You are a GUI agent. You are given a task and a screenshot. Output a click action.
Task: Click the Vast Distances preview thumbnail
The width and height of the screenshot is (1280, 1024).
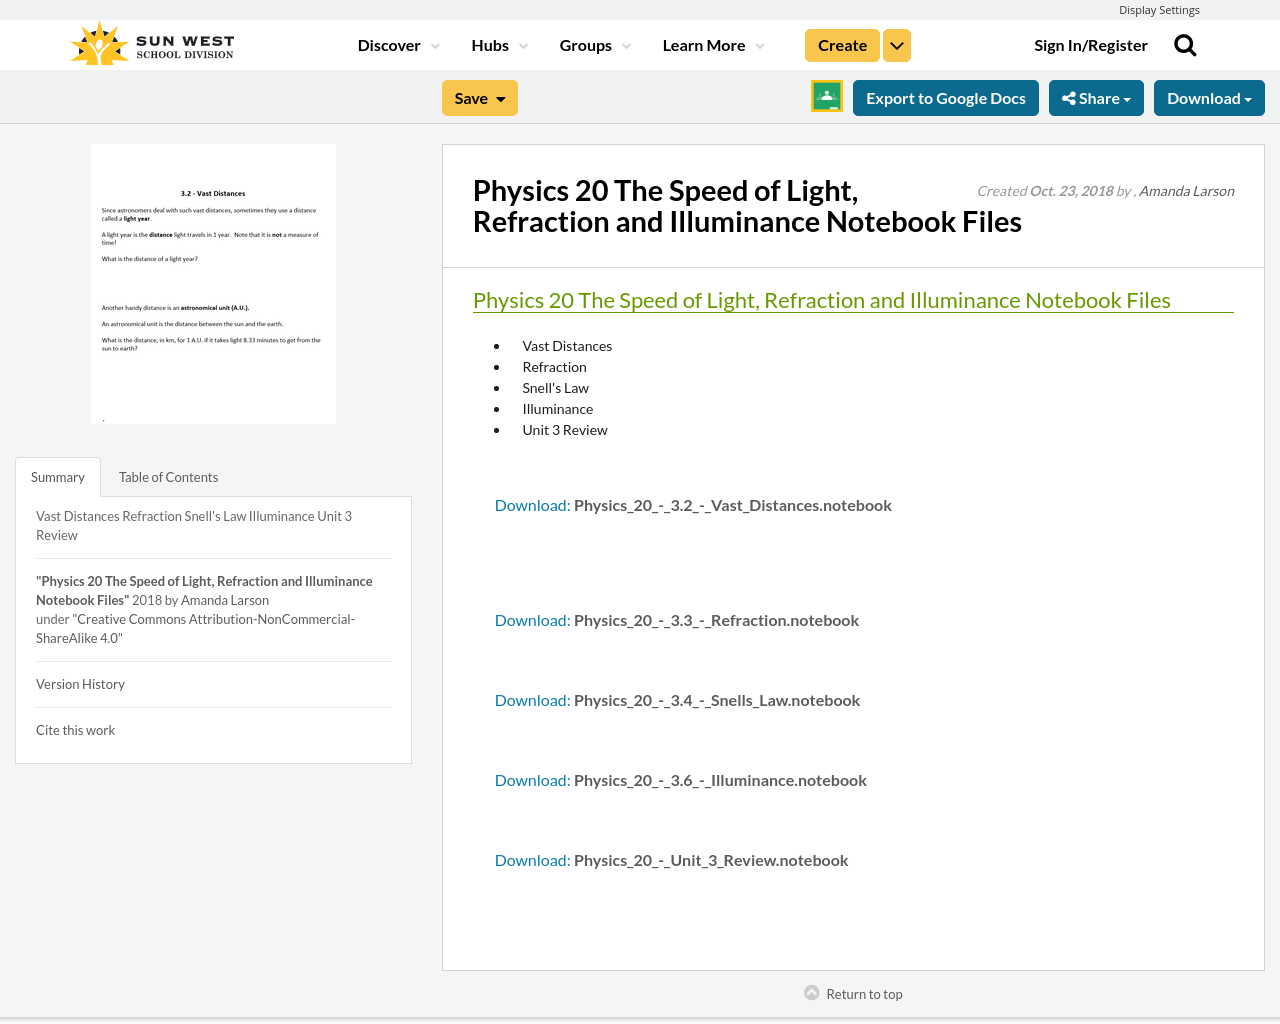(213, 283)
